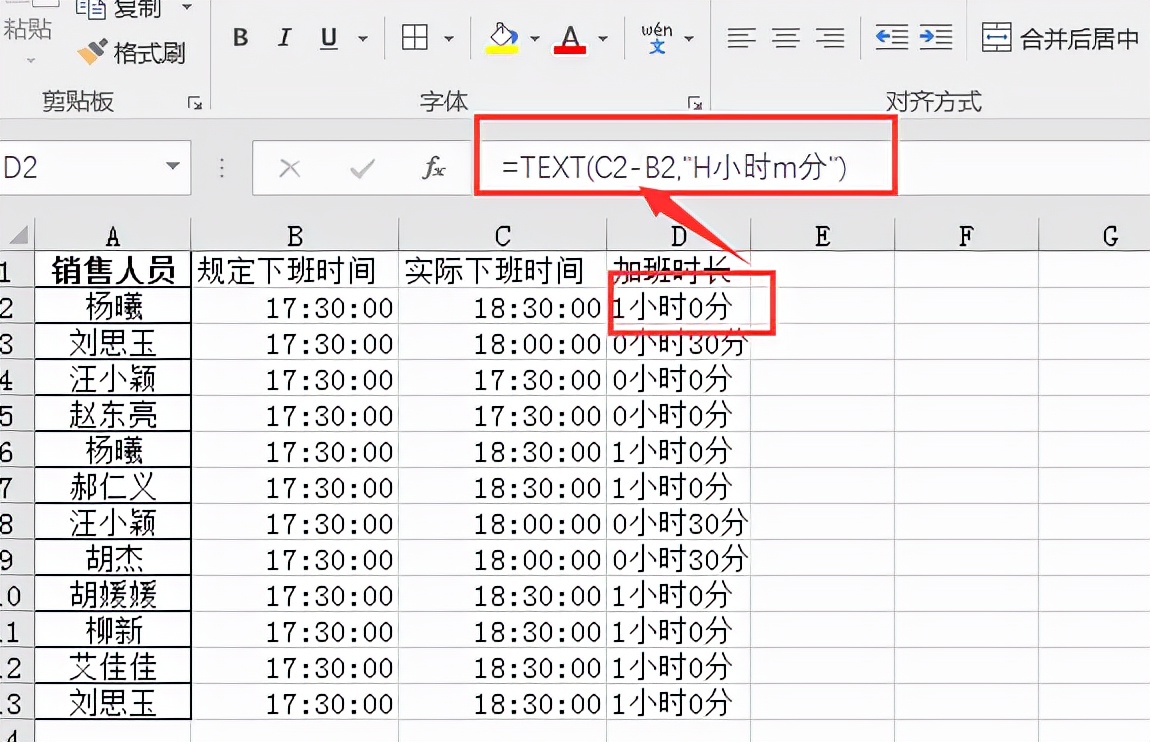
Task: Confirm formula entry with the check icon
Action: tap(362, 169)
